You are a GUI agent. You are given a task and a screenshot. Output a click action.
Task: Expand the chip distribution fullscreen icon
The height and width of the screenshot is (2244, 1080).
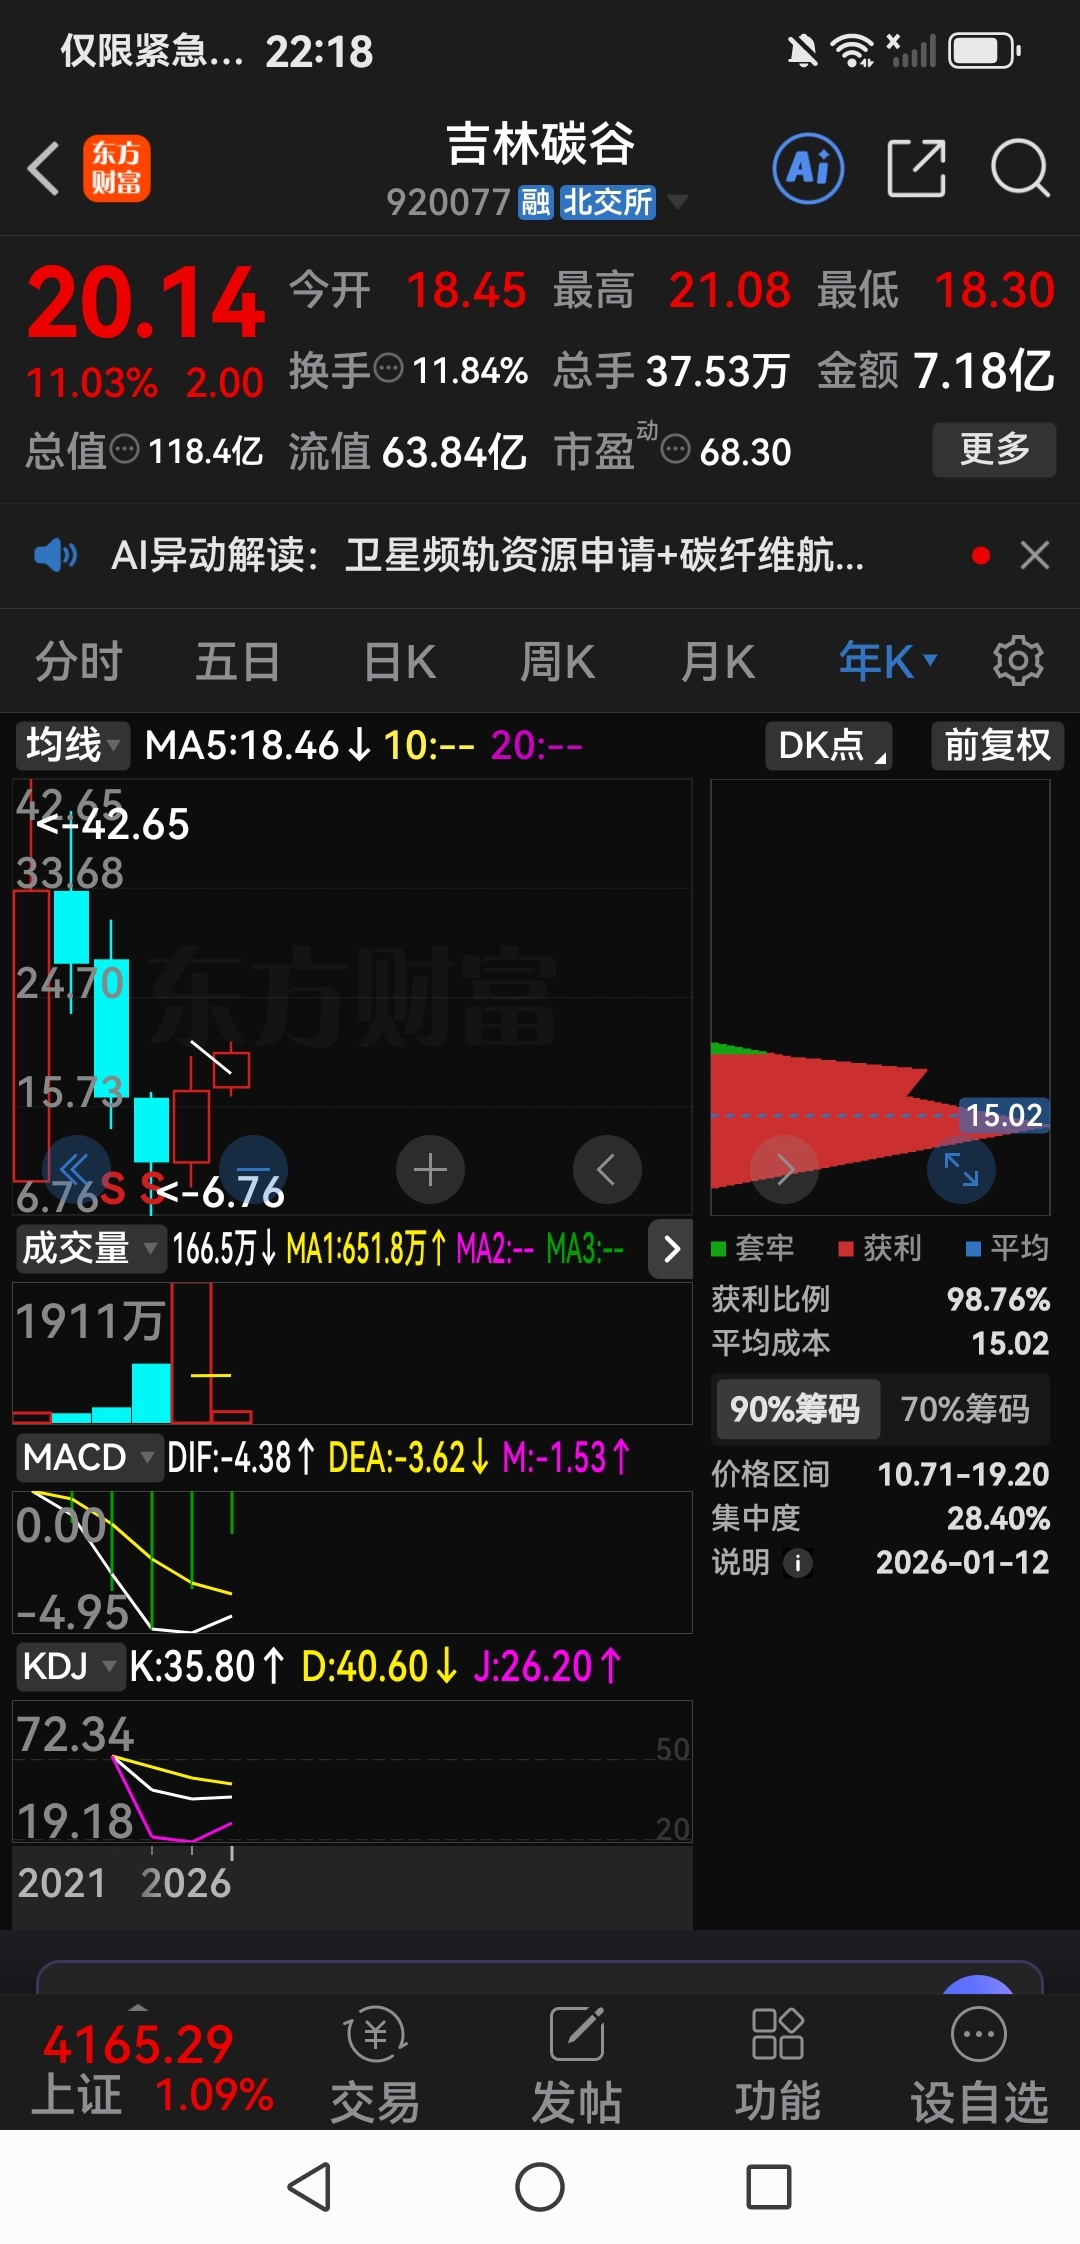click(x=961, y=1169)
